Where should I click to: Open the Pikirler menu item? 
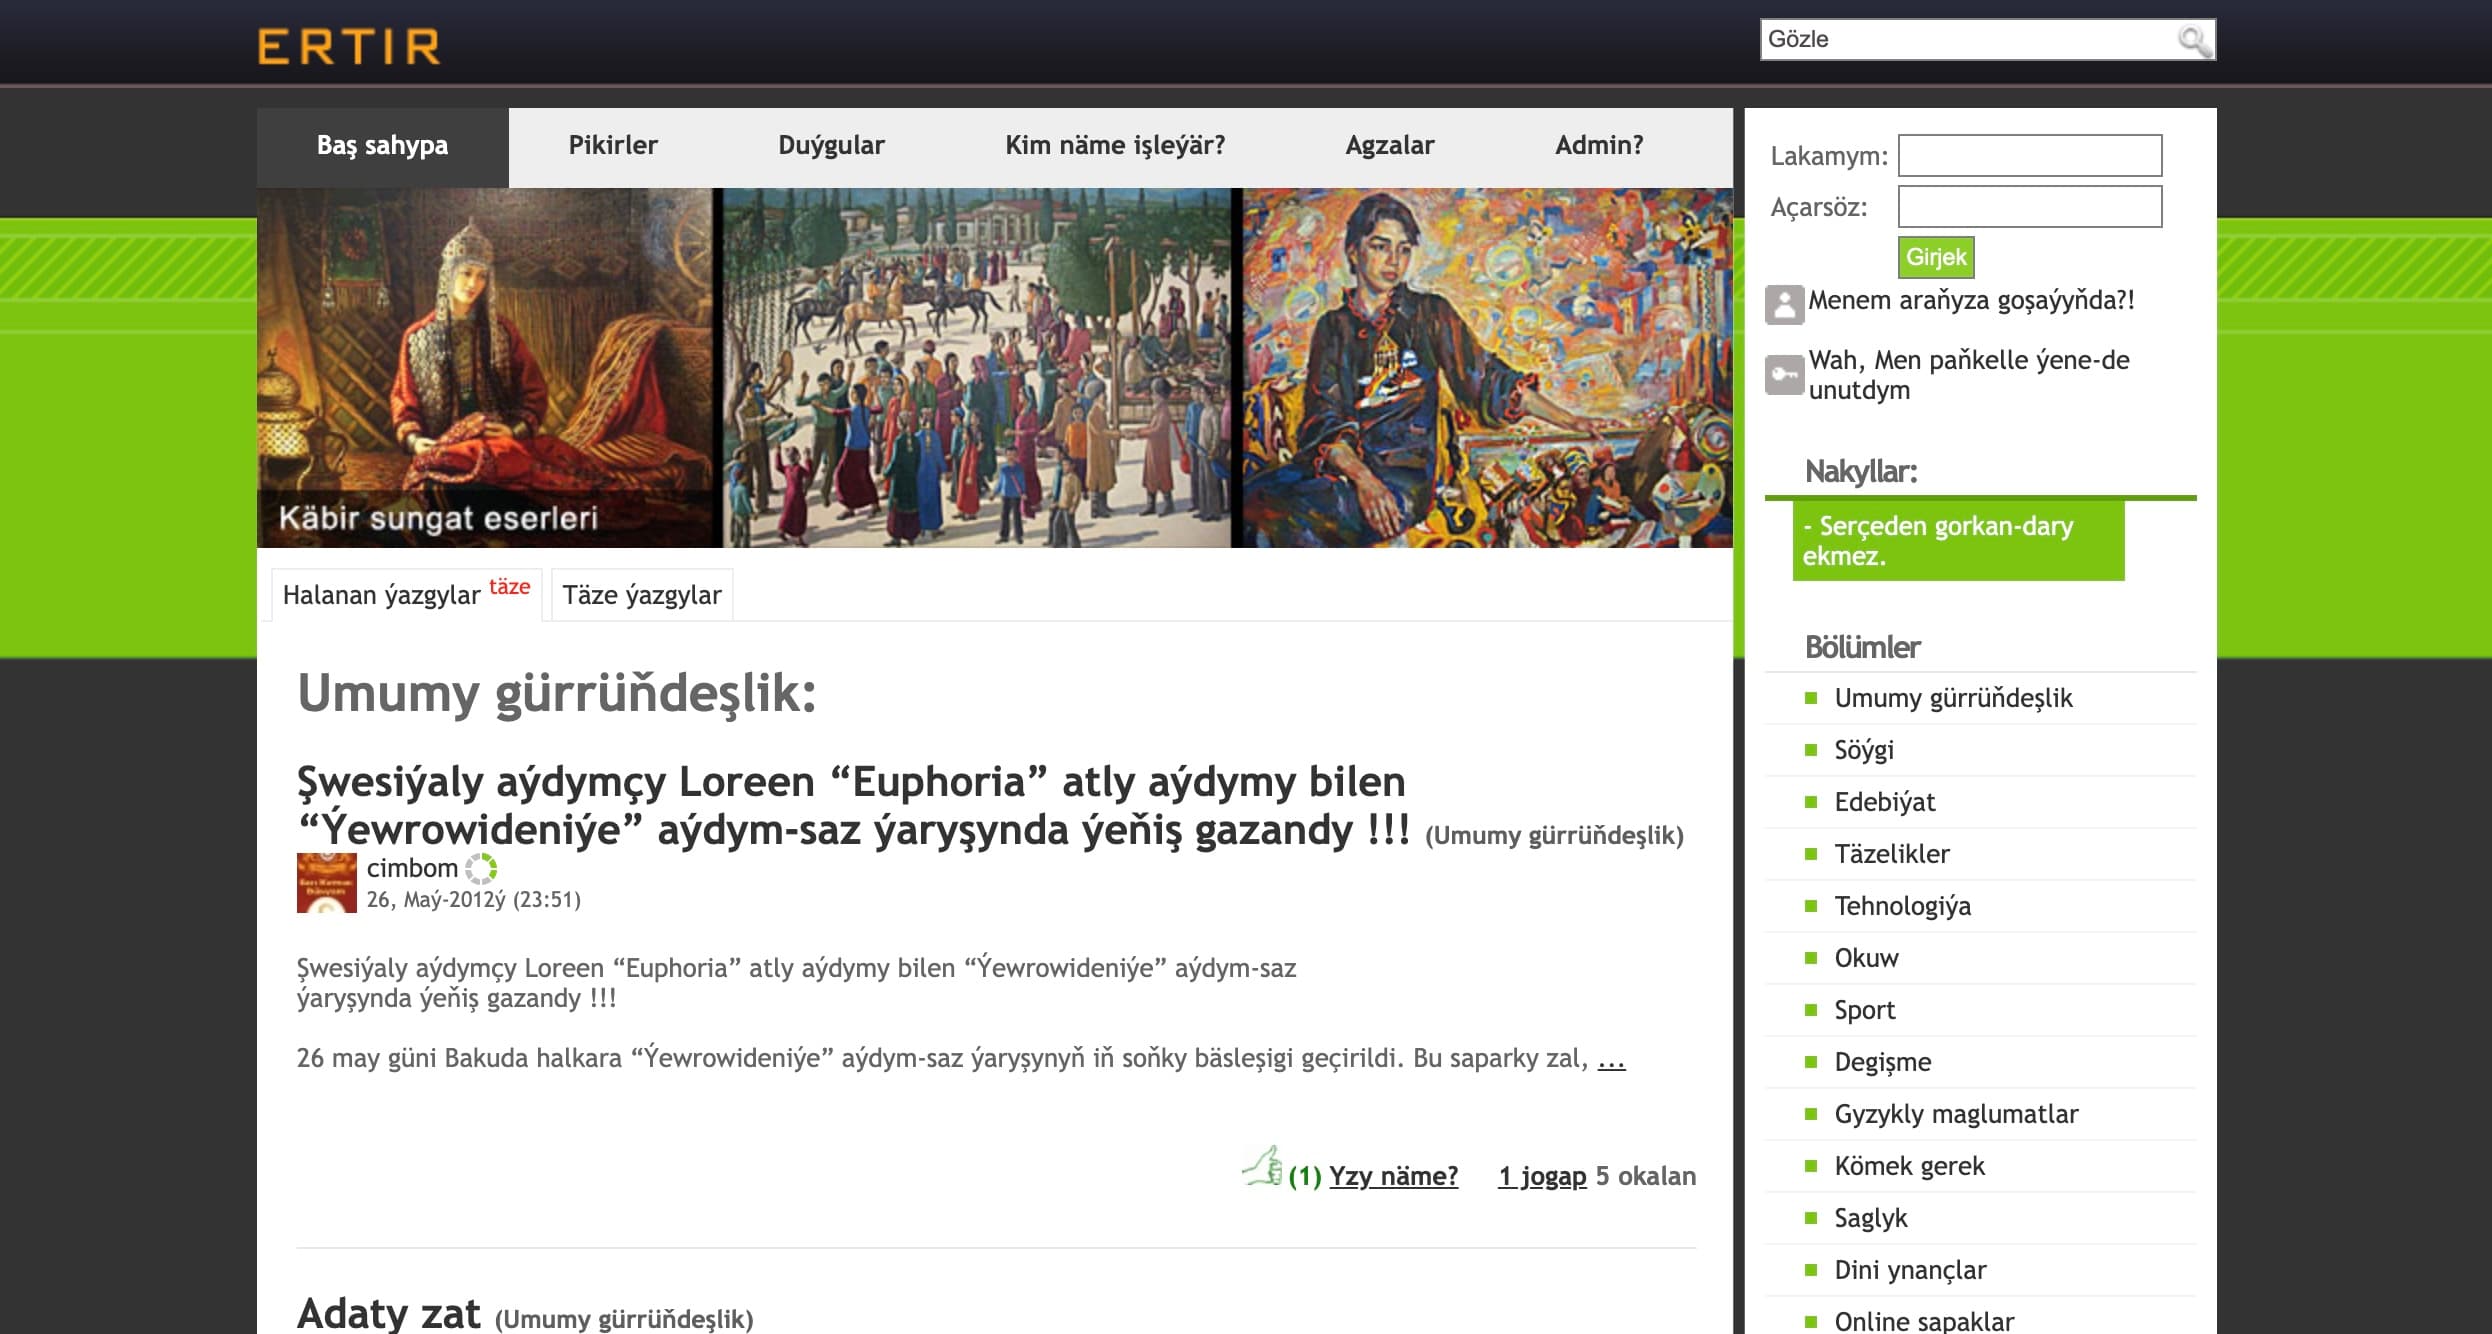point(613,146)
